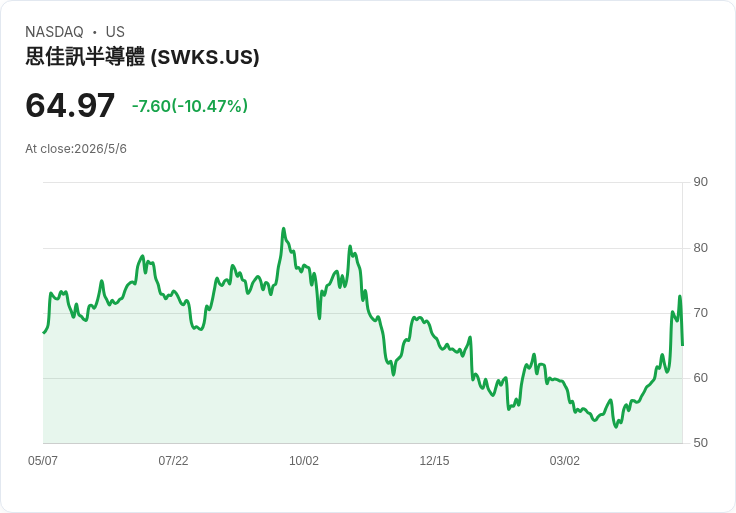Click the 80 price axis label
The width and height of the screenshot is (736, 513).
point(700,248)
